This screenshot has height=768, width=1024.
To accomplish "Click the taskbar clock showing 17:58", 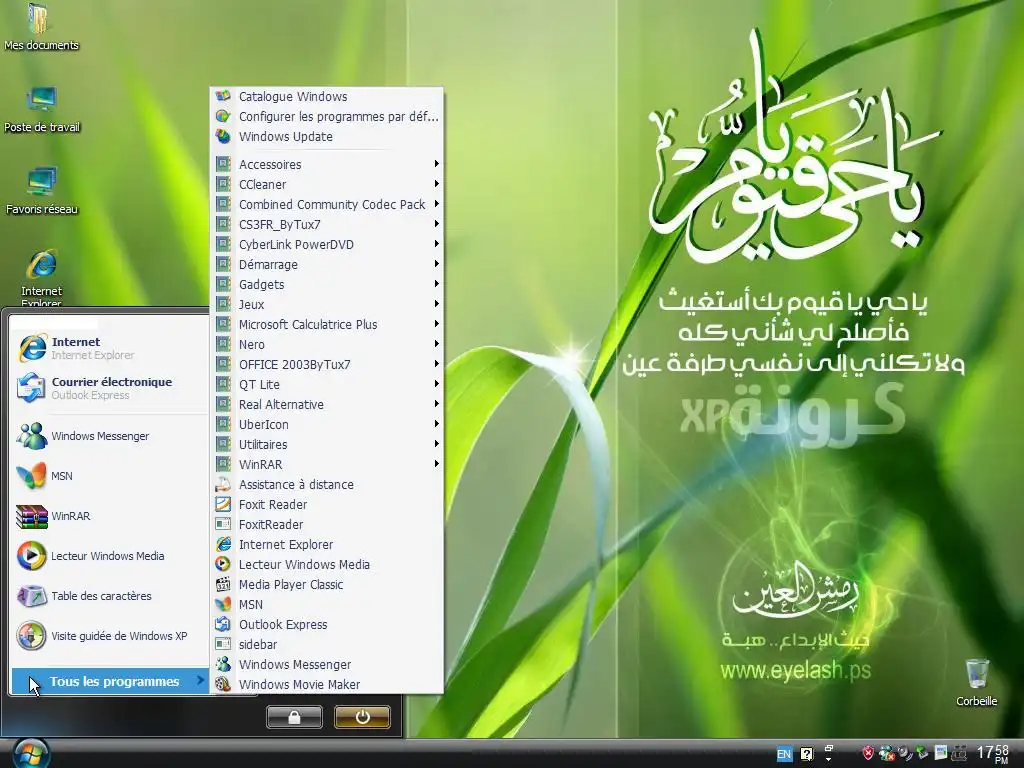I will point(993,754).
